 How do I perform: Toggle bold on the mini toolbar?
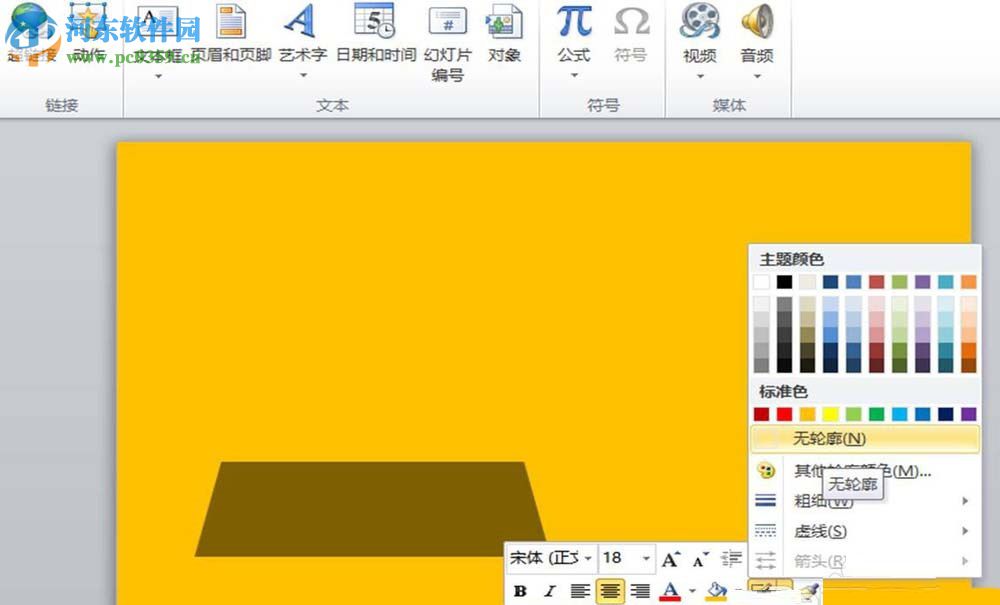521,590
